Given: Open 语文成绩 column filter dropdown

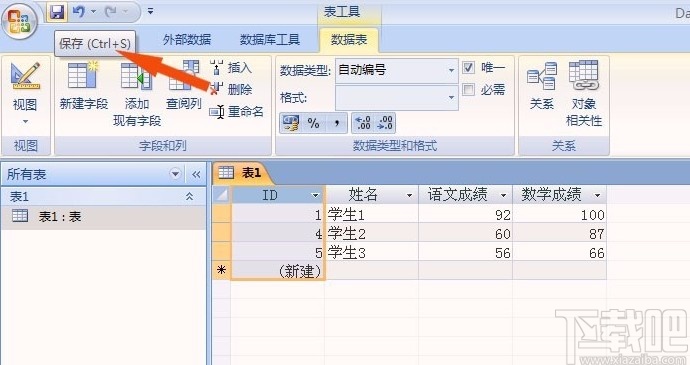Looking at the screenshot, I should pos(503,195).
